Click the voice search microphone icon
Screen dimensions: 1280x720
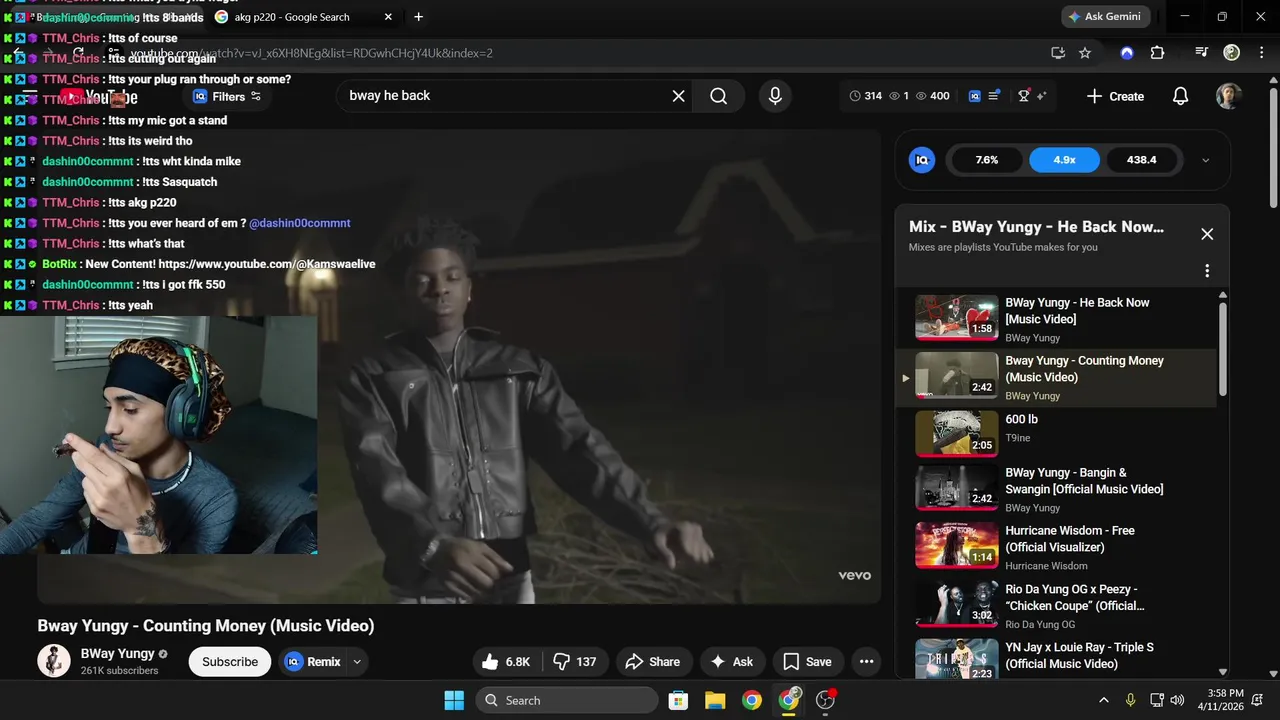coord(774,96)
